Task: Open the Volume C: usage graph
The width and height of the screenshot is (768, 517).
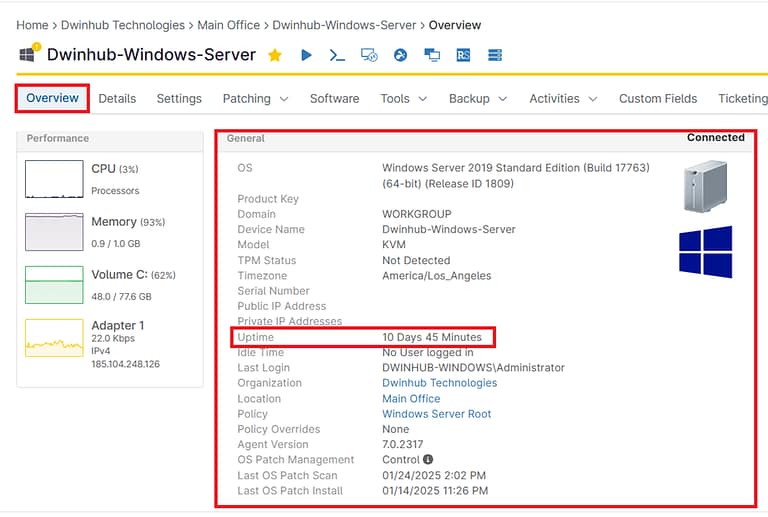Action: point(54,285)
